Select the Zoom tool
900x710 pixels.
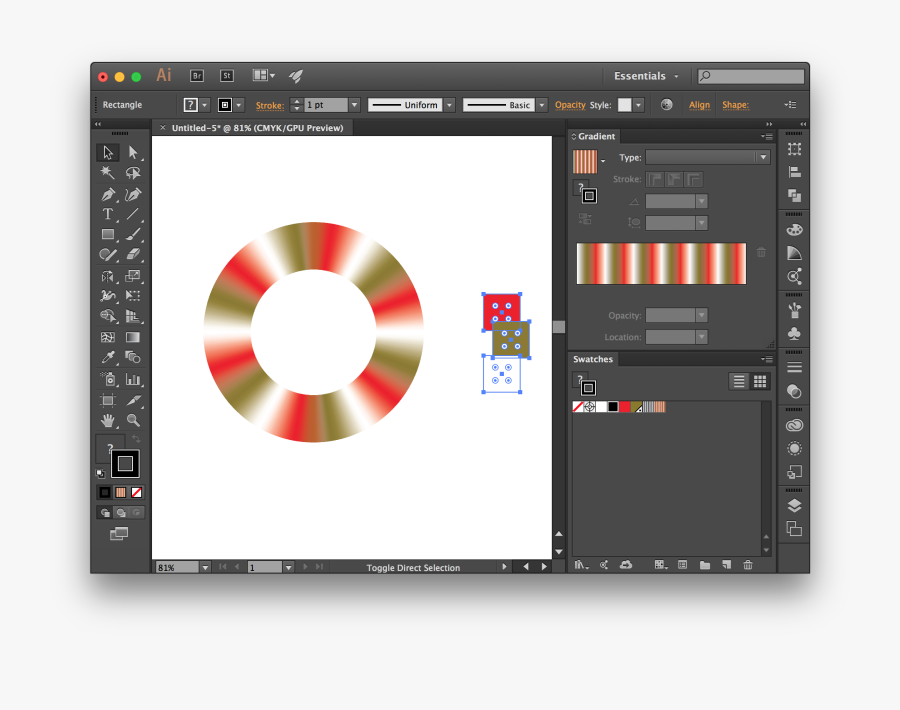133,422
